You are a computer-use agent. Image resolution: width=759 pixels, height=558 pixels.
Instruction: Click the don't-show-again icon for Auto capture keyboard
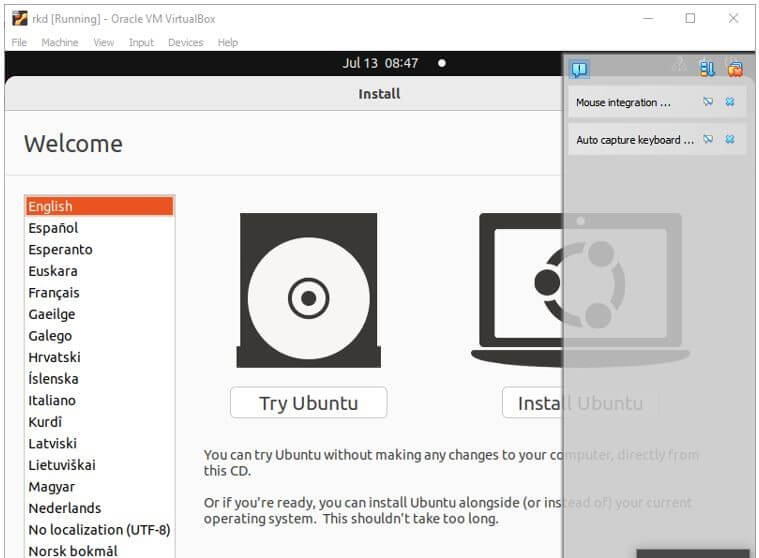tap(708, 139)
